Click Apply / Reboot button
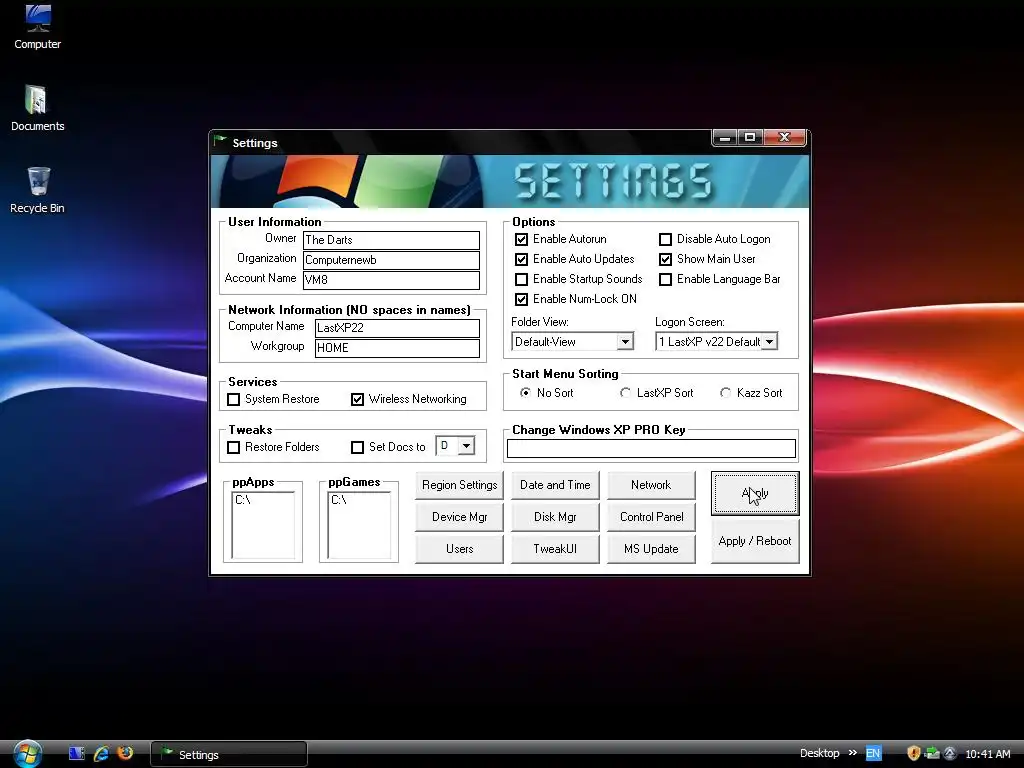This screenshot has width=1024, height=768. pos(755,541)
